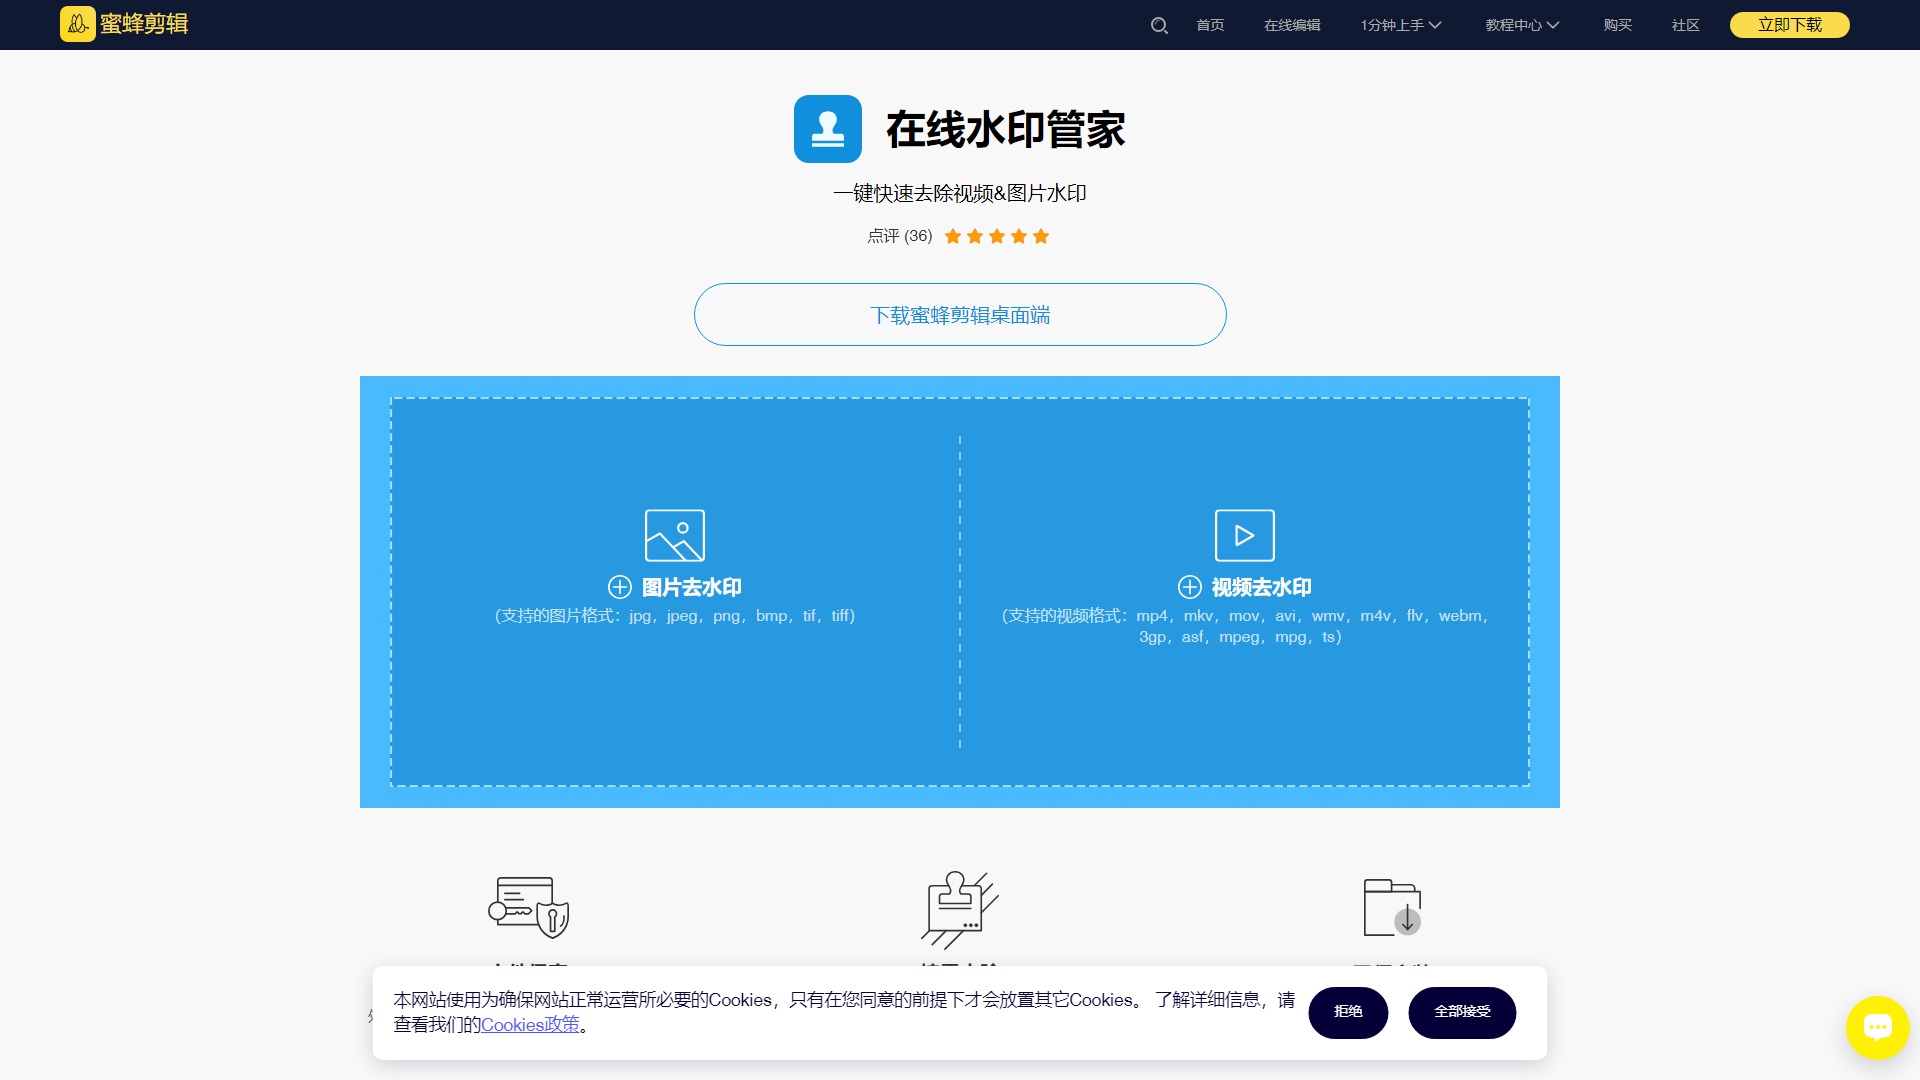Click the blue 在线水印管家 stamp icon
Screen dimensions: 1920x1080
(827, 129)
